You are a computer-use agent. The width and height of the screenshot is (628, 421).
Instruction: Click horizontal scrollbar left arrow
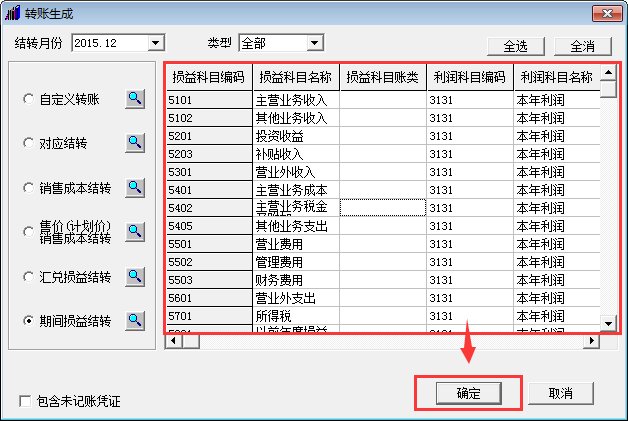[173, 341]
